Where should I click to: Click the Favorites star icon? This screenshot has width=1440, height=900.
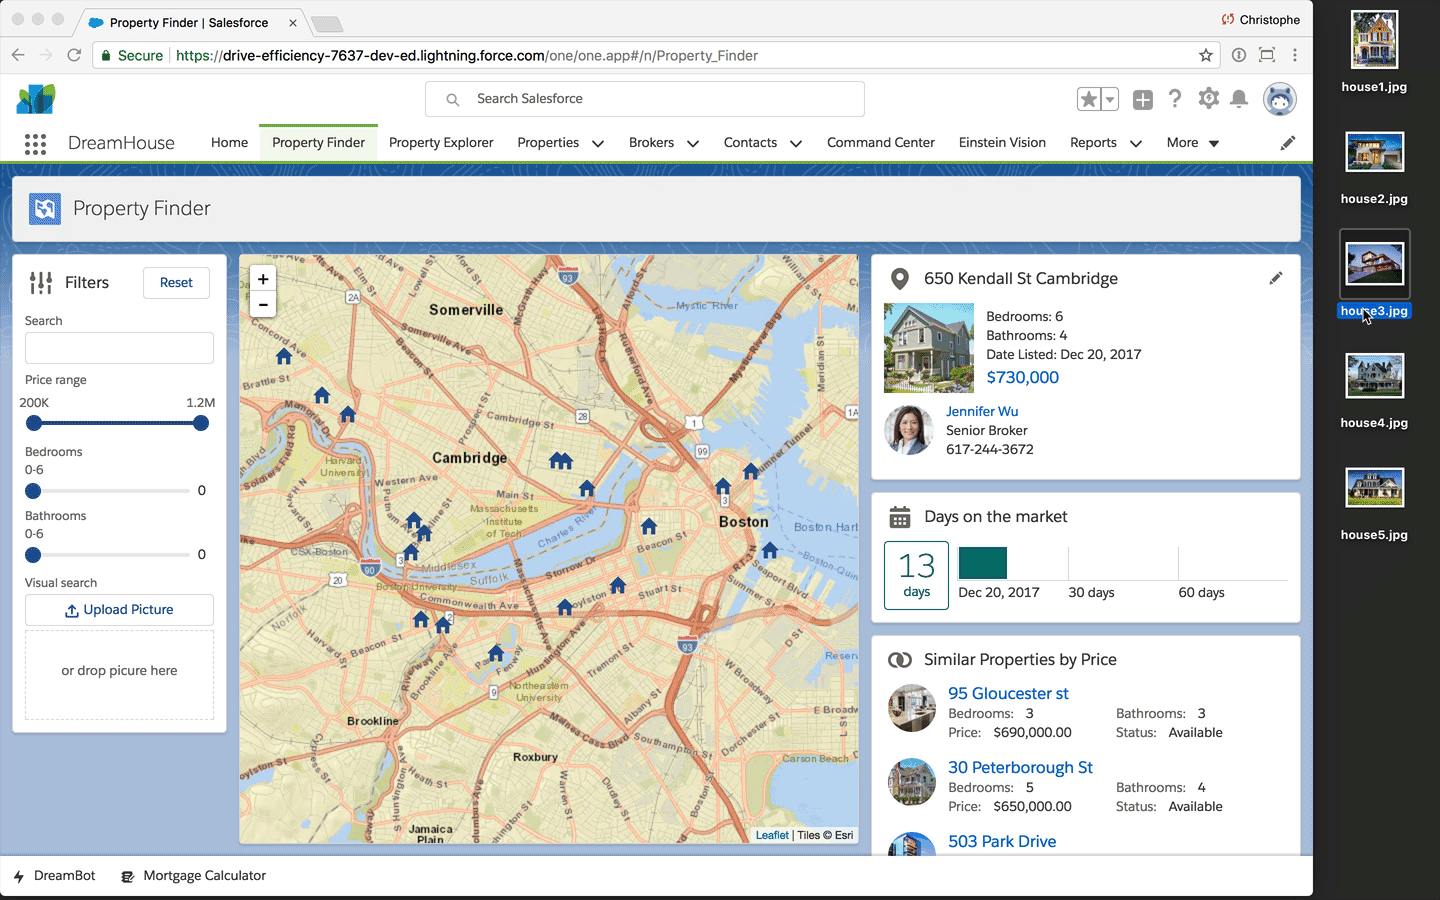point(1088,99)
